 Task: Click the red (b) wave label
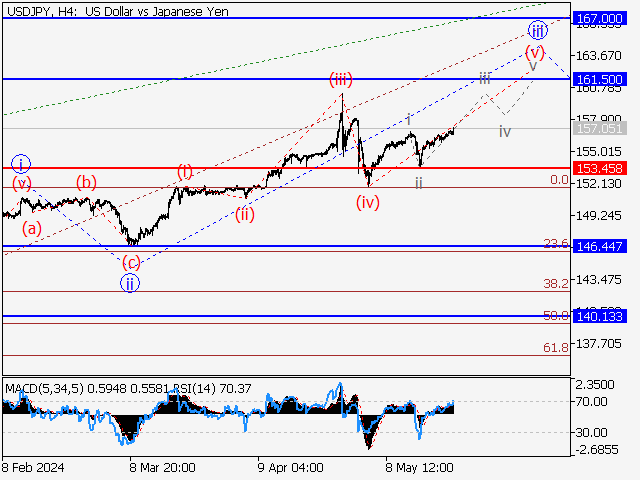point(87,182)
